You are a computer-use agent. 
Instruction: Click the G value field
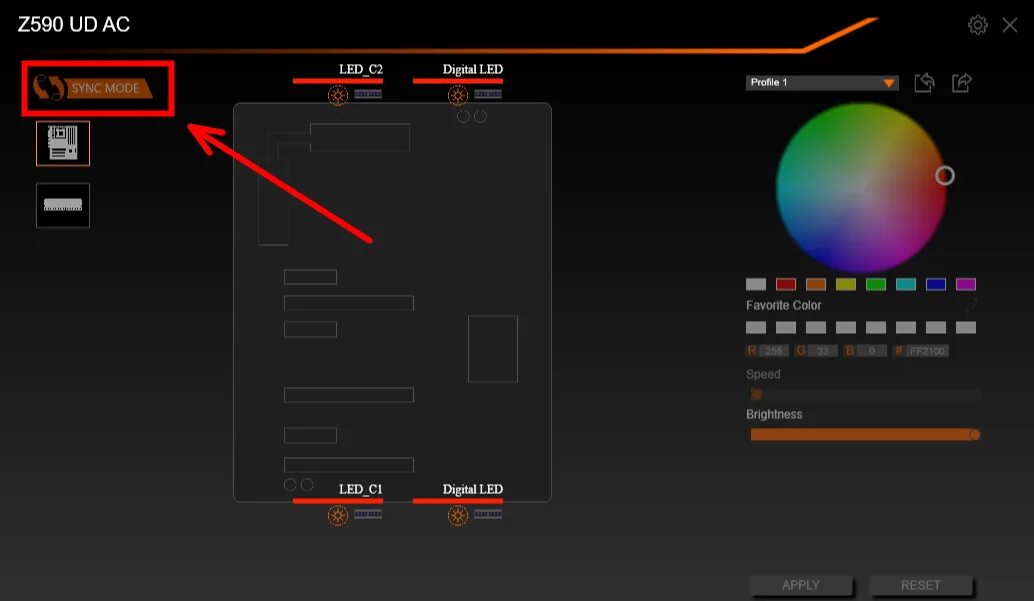click(823, 351)
